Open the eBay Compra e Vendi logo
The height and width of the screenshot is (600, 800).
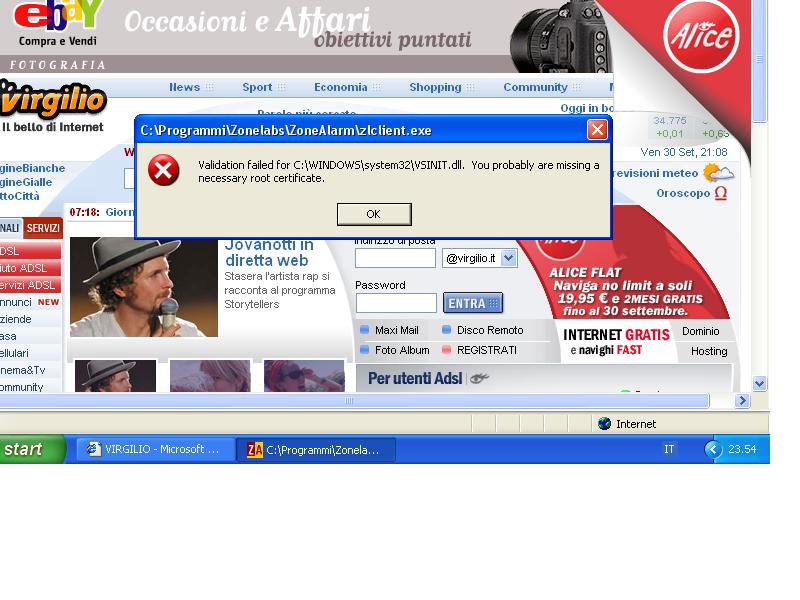tap(57, 23)
